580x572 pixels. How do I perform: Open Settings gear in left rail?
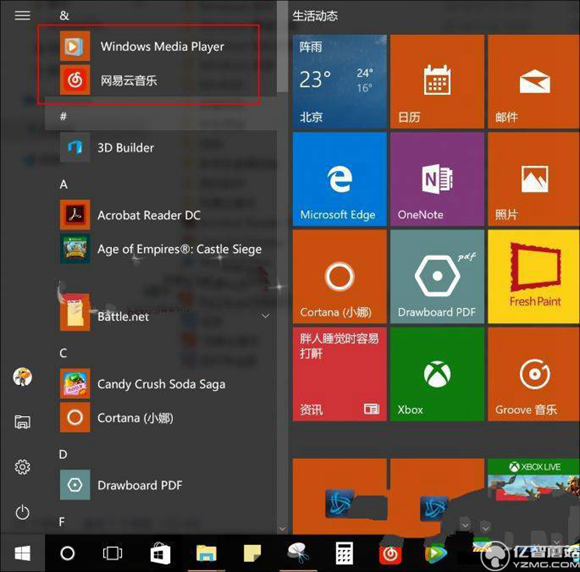coord(22,467)
